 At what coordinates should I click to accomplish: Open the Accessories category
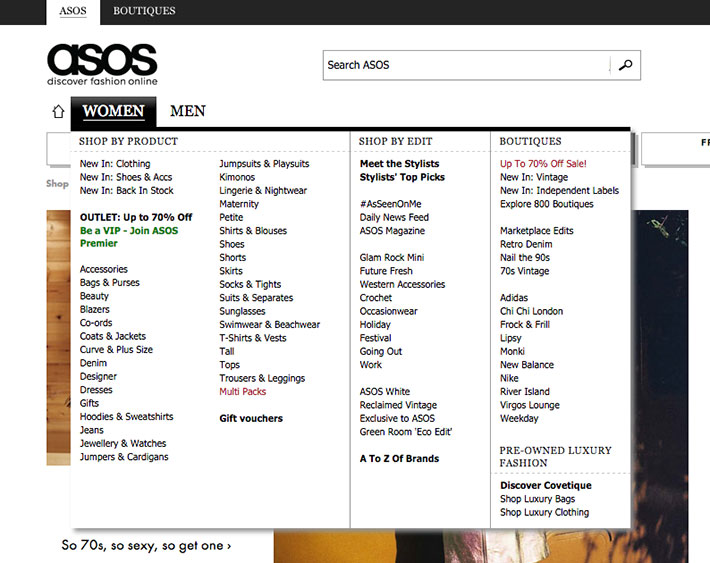pos(104,269)
